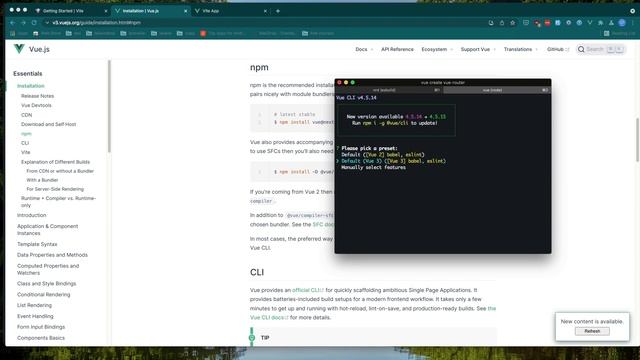The height and width of the screenshot is (360, 640).
Task: Open With a Bundler in sidebar
Action: pos(42,180)
